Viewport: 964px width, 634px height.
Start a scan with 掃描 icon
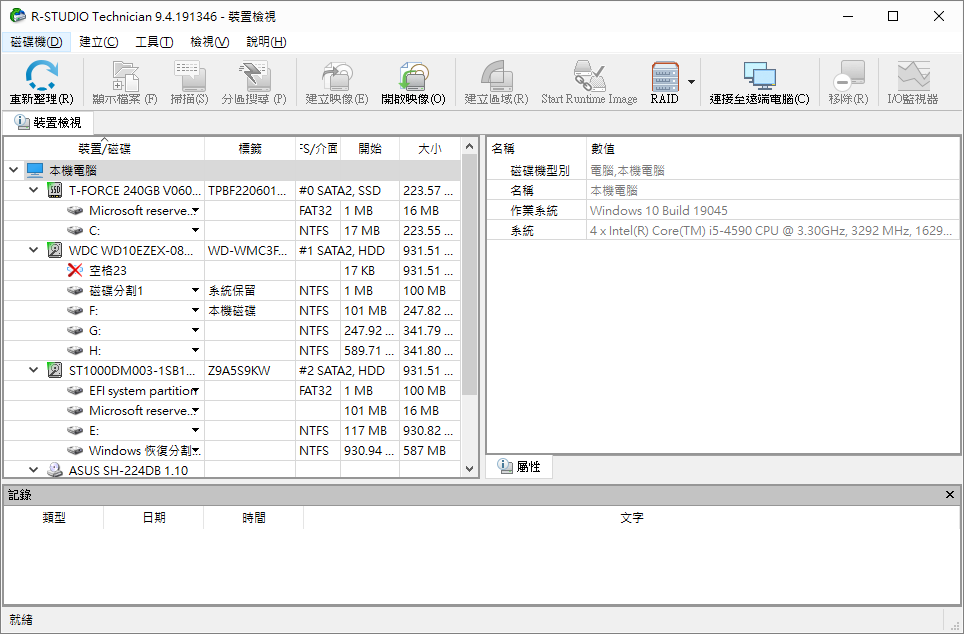pyautogui.click(x=189, y=76)
